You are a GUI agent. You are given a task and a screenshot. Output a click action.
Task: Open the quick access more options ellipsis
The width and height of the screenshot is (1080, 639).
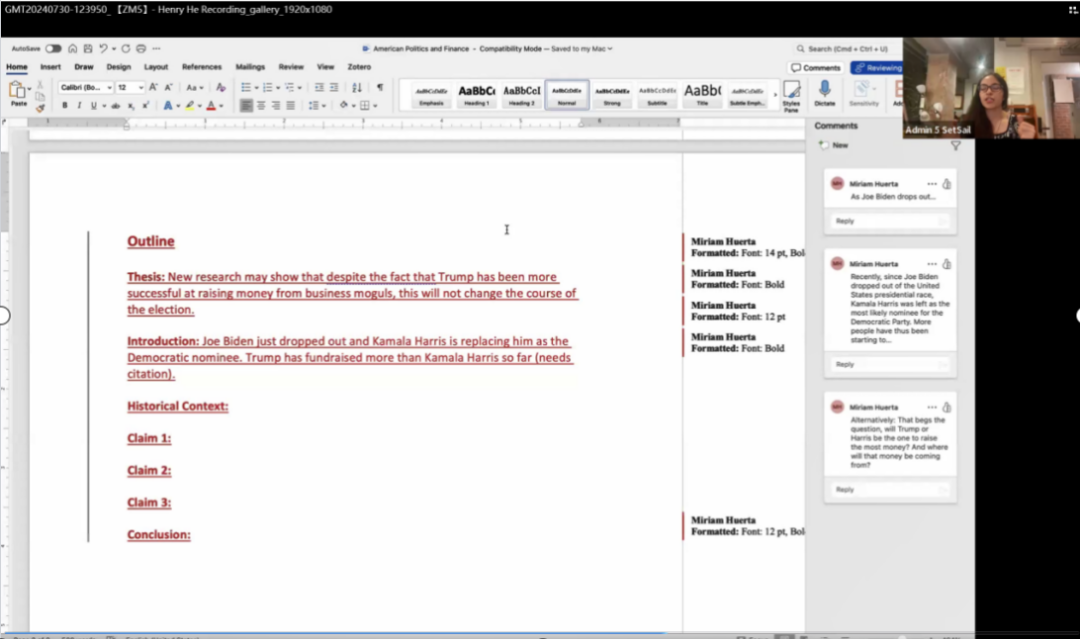tap(156, 49)
